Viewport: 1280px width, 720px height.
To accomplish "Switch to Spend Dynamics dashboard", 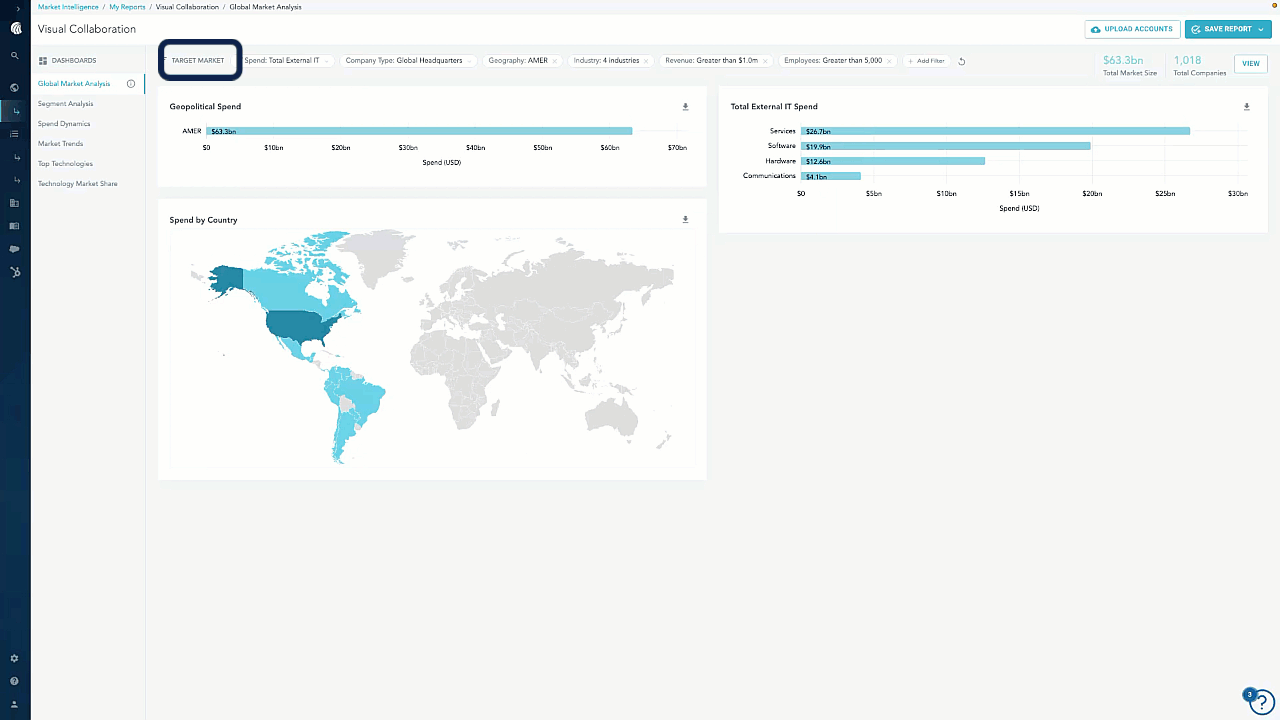I will tap(64, 124).
